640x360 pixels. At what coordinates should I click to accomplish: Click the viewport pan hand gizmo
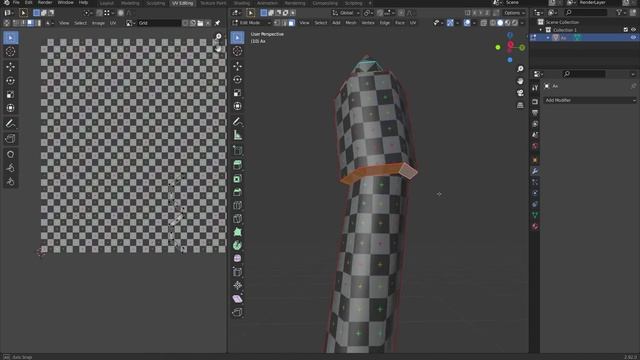(x=520, y=81)
